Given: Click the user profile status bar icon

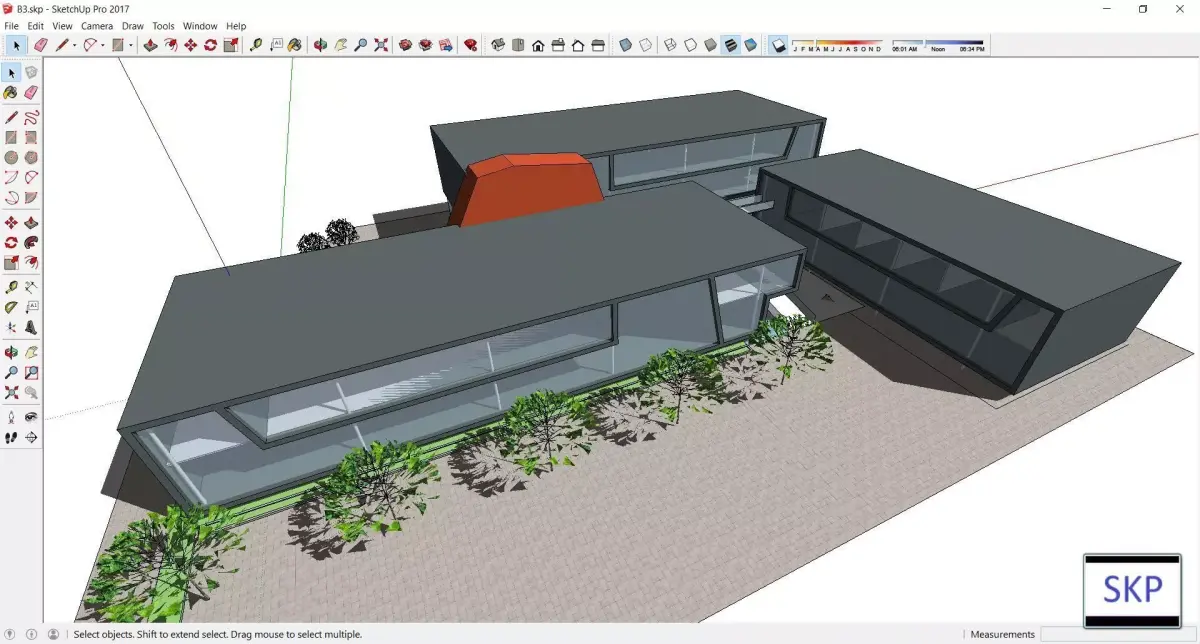Looking at the screenshot, I should [53, 634].
